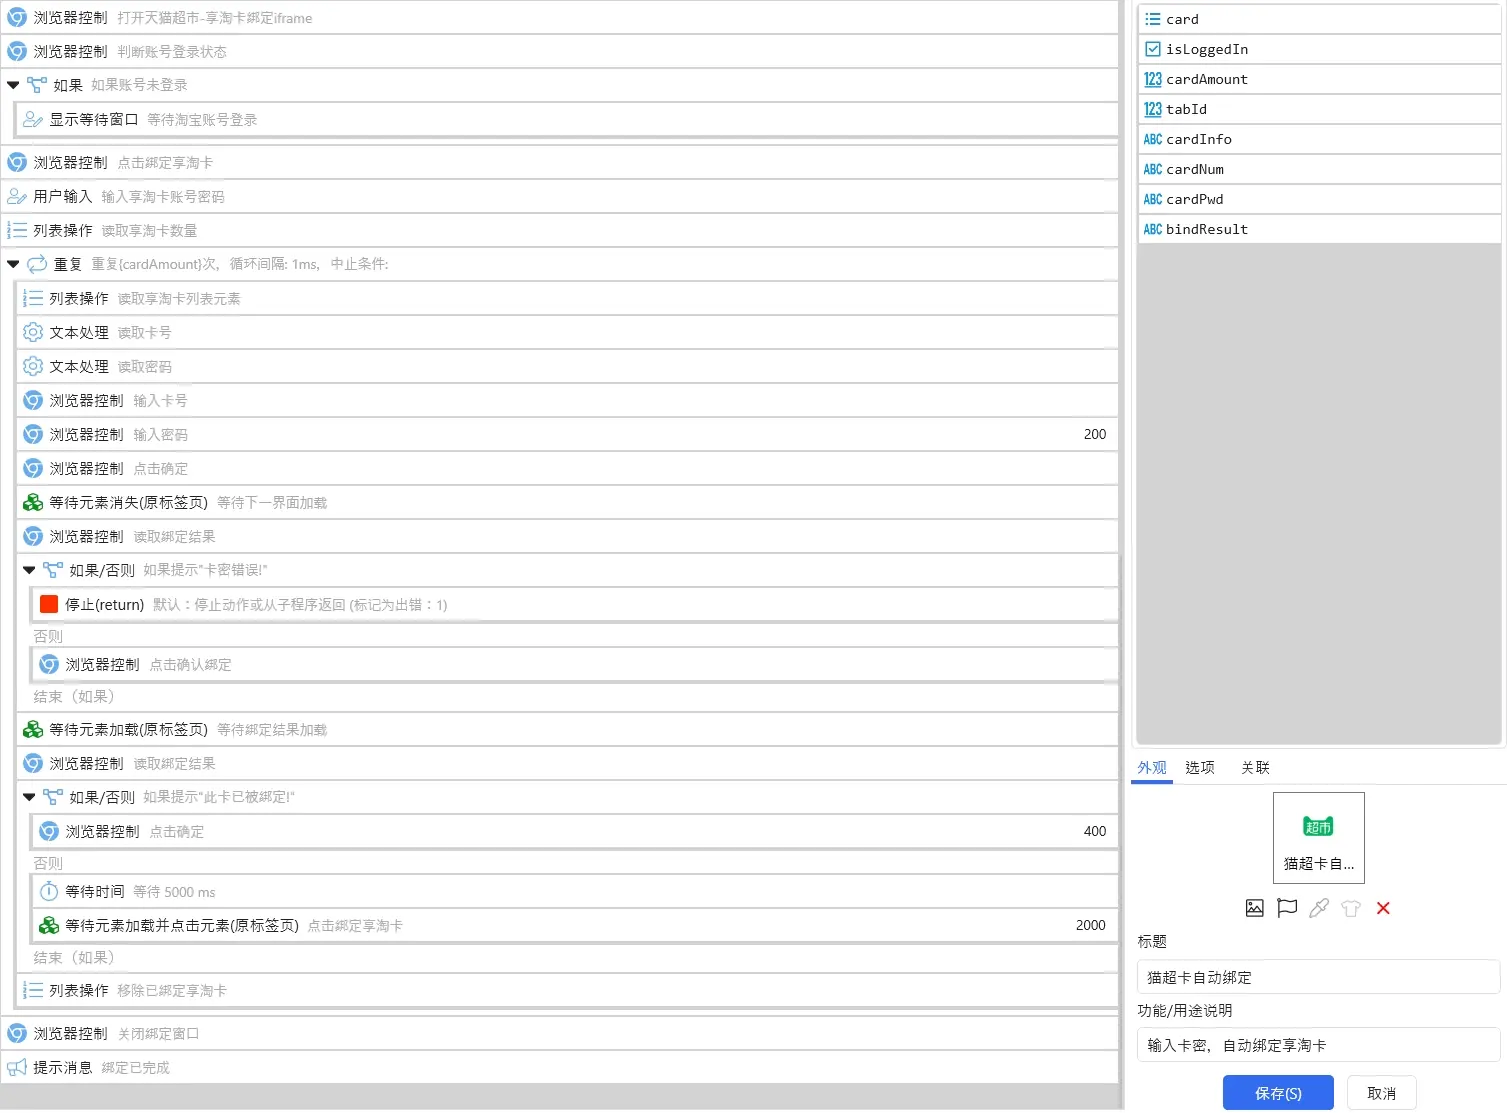
Task: Click the flag icon under the preview
Action: 1287,908
